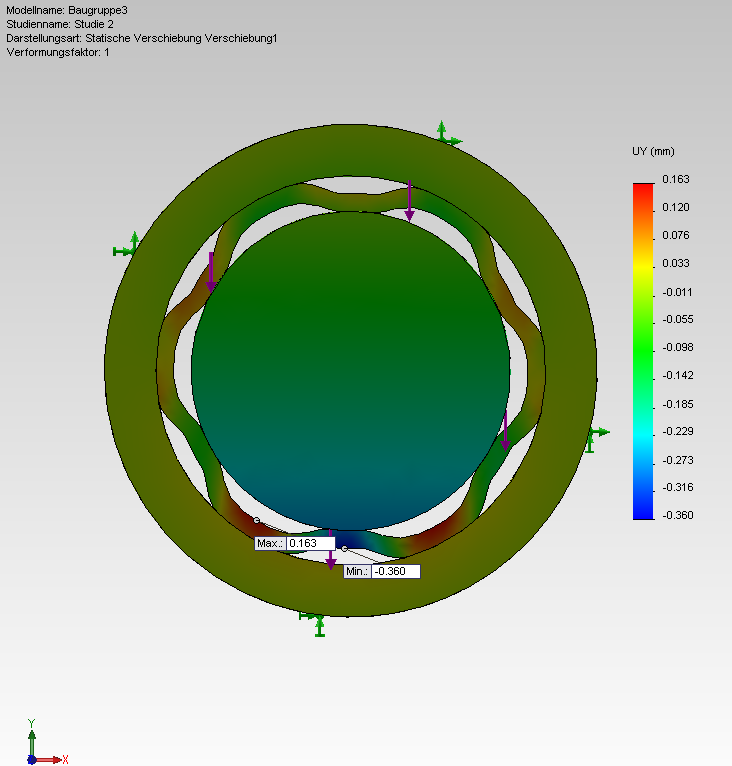
Task: Click the Studienname: Studie 2 text
Action: pyautogui.click(x=60, y=24)
